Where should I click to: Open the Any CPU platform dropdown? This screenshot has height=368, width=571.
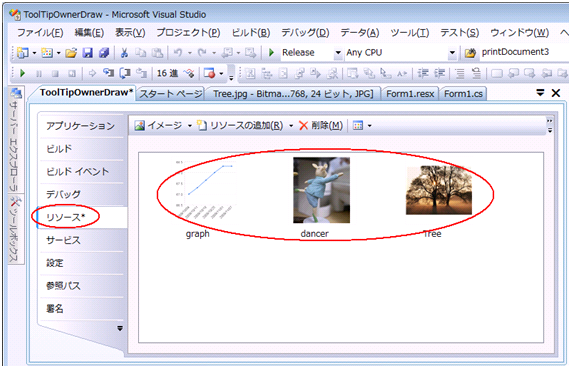(452, 53)
